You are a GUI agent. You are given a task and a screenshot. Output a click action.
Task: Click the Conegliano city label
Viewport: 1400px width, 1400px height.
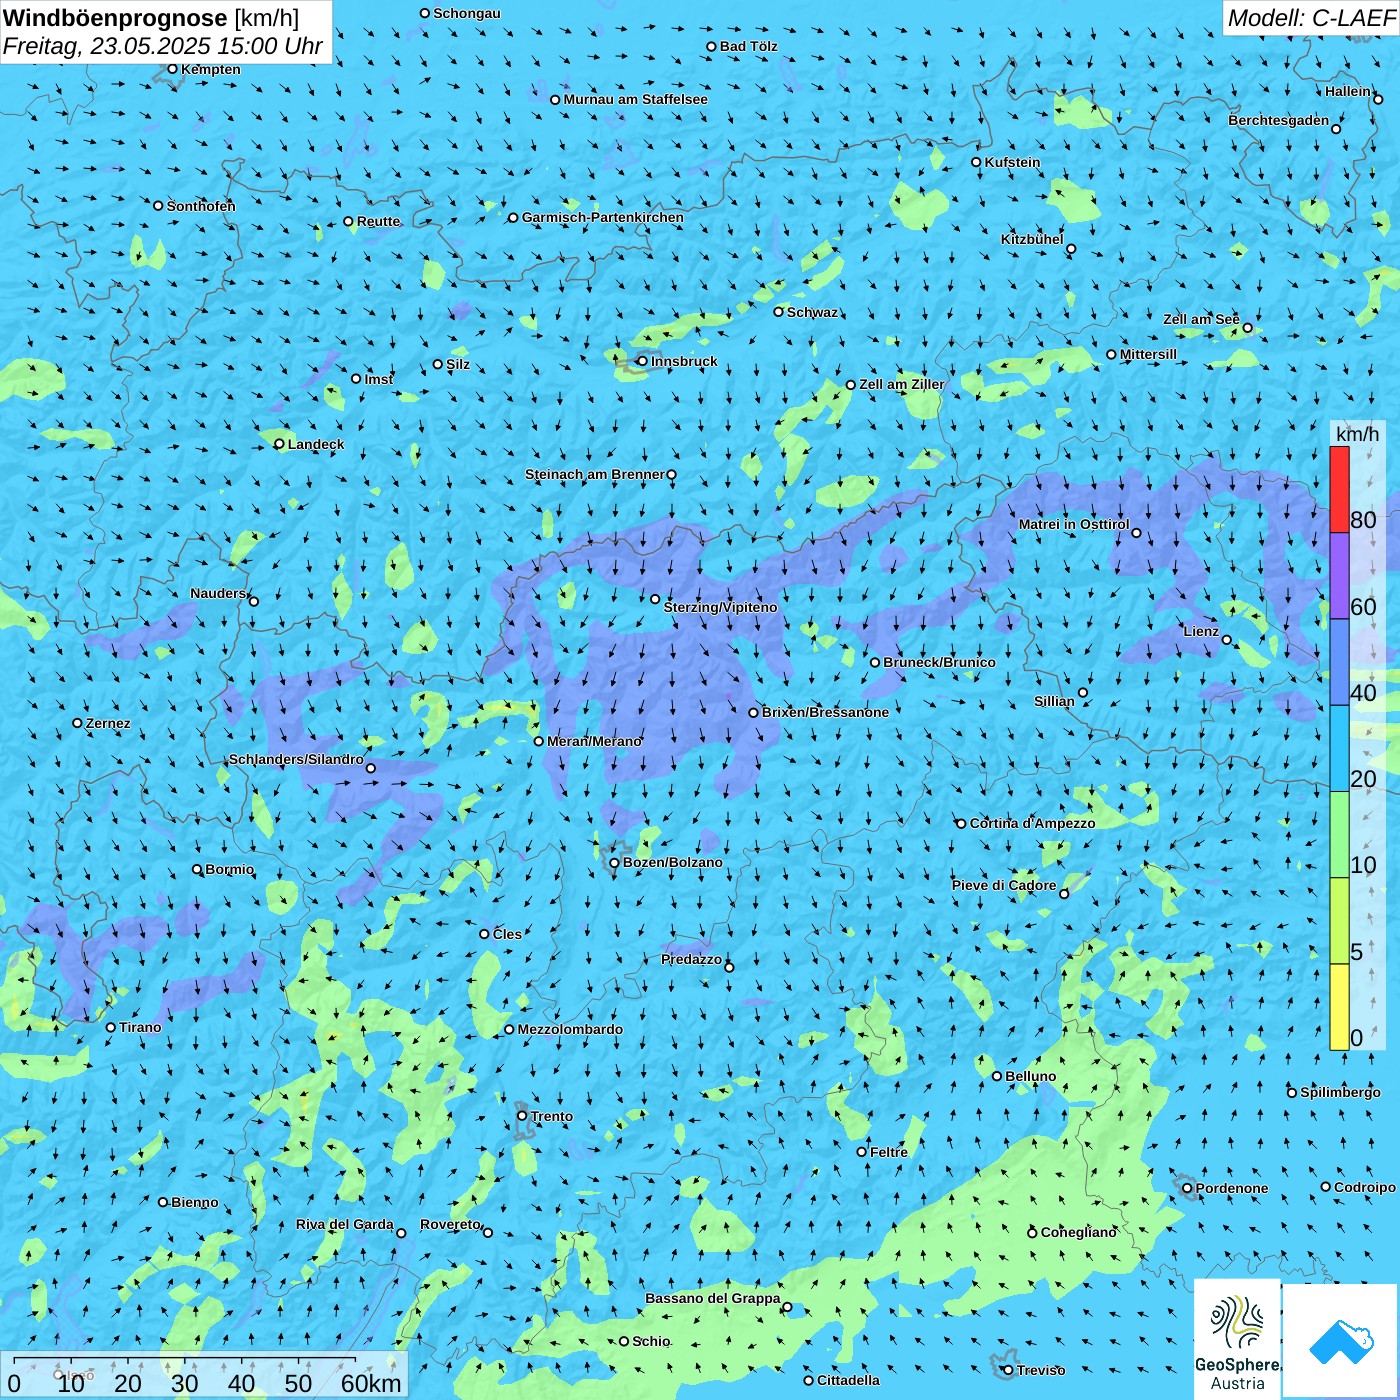[x=1078, y=1232]
